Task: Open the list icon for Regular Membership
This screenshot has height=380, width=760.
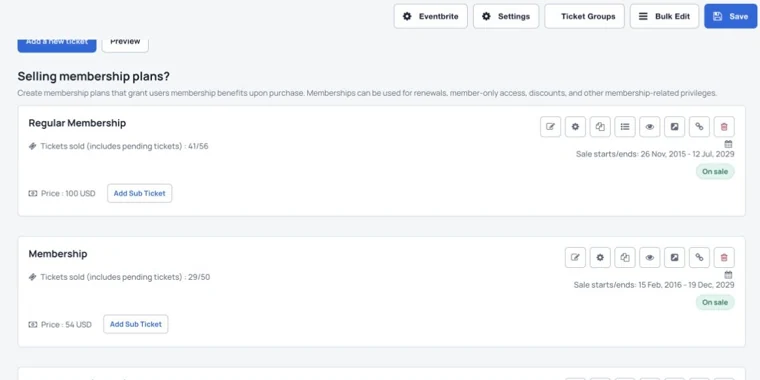Action: click(x=625, y=127)
